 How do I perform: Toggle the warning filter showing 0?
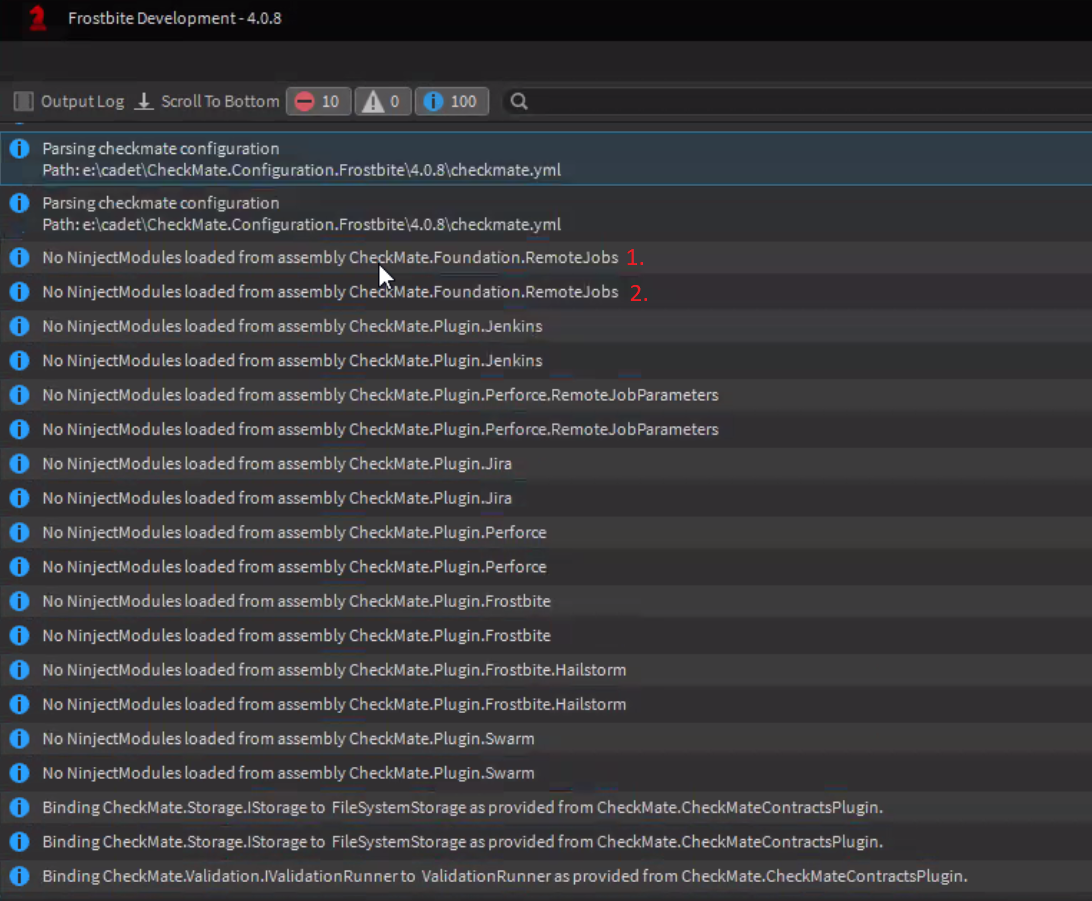pyautogui.click(x=382, y=102)
